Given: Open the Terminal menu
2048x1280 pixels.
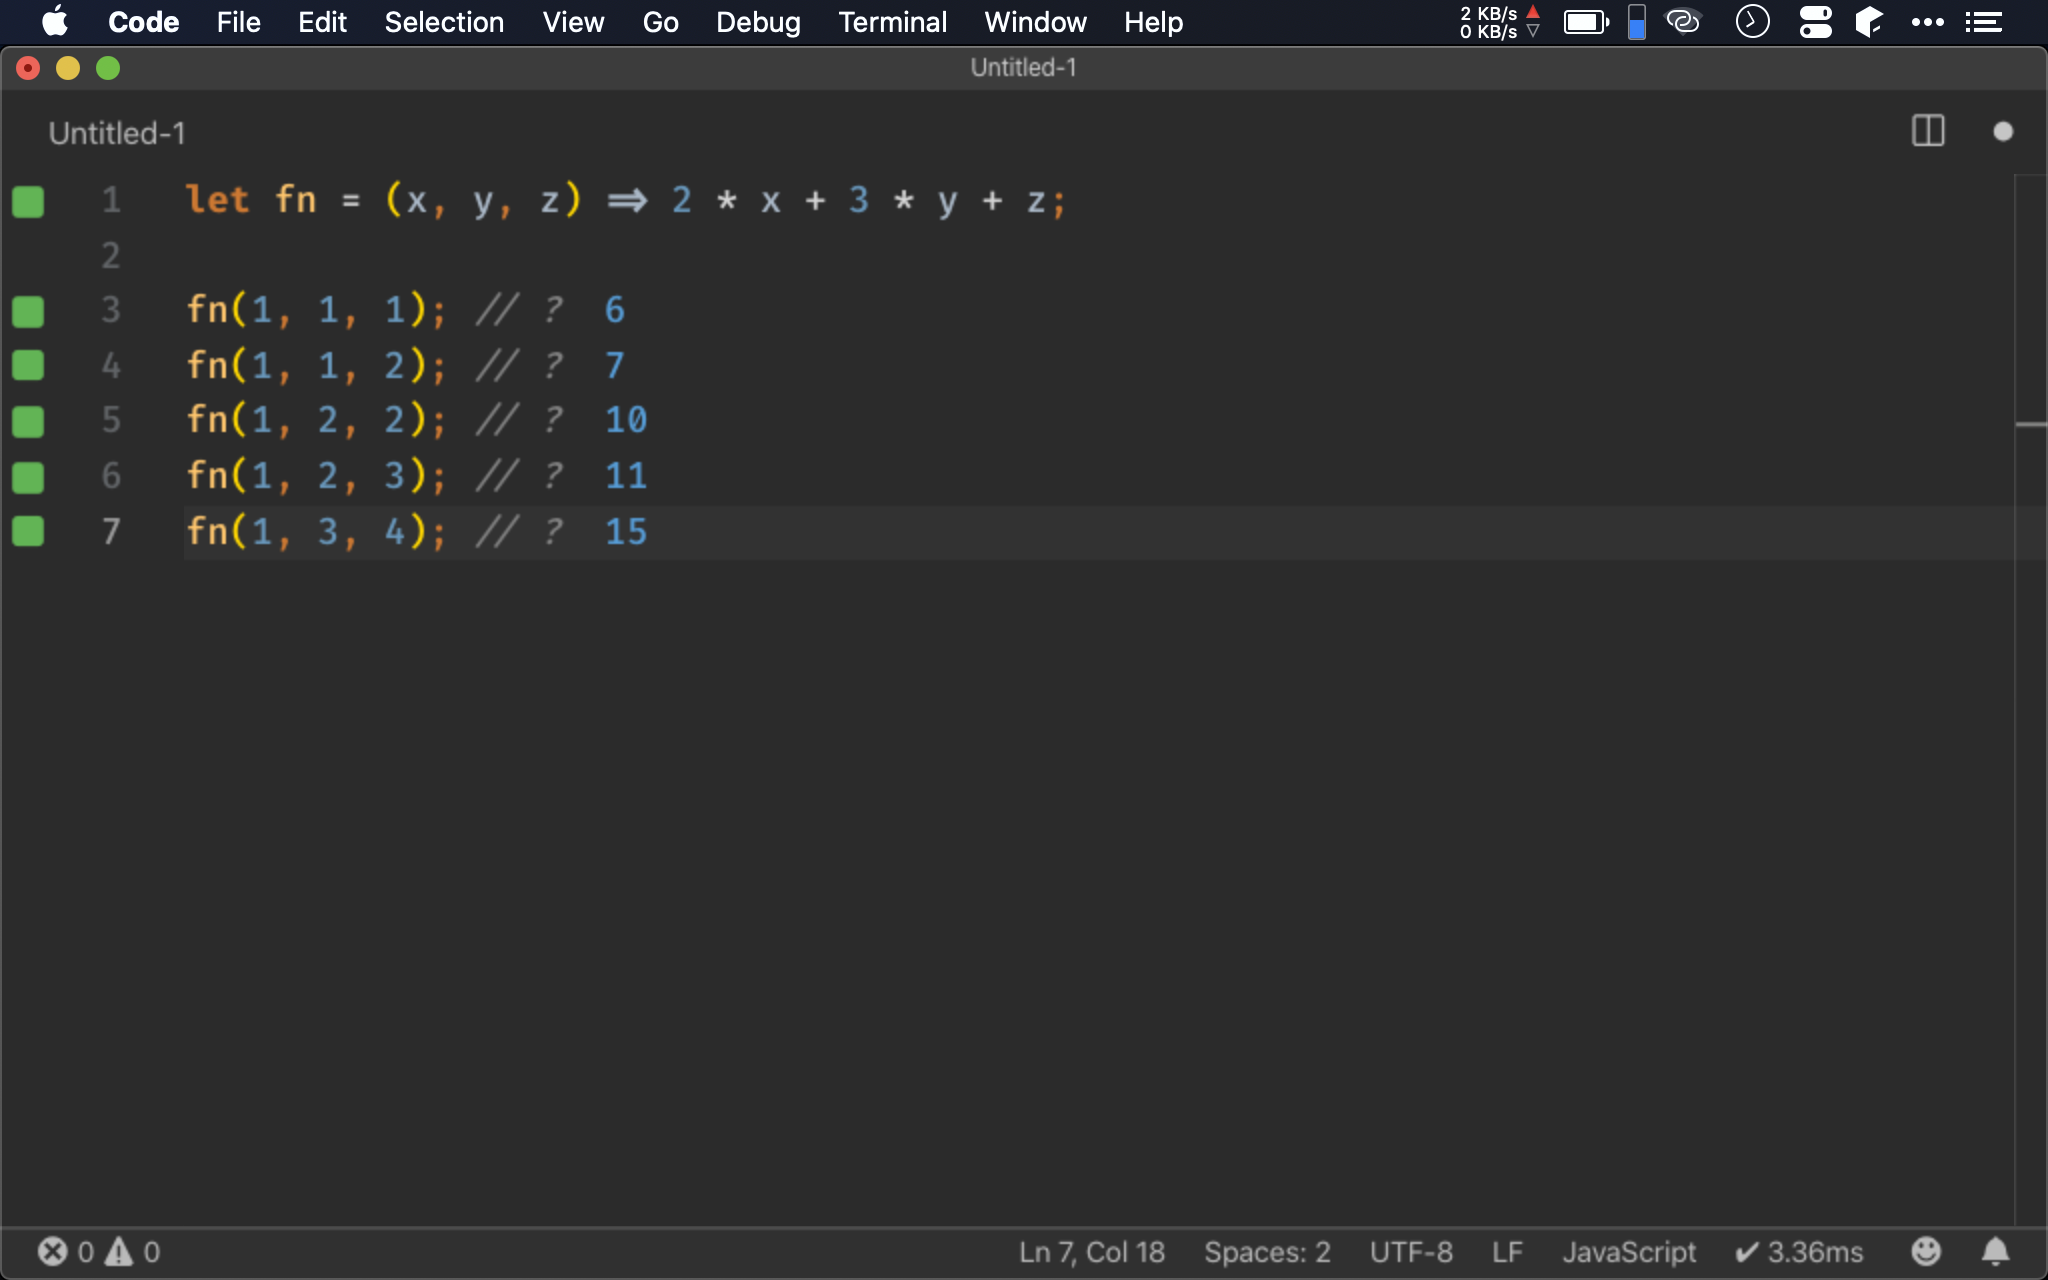Looking at the screenshot, I should 892,22.
